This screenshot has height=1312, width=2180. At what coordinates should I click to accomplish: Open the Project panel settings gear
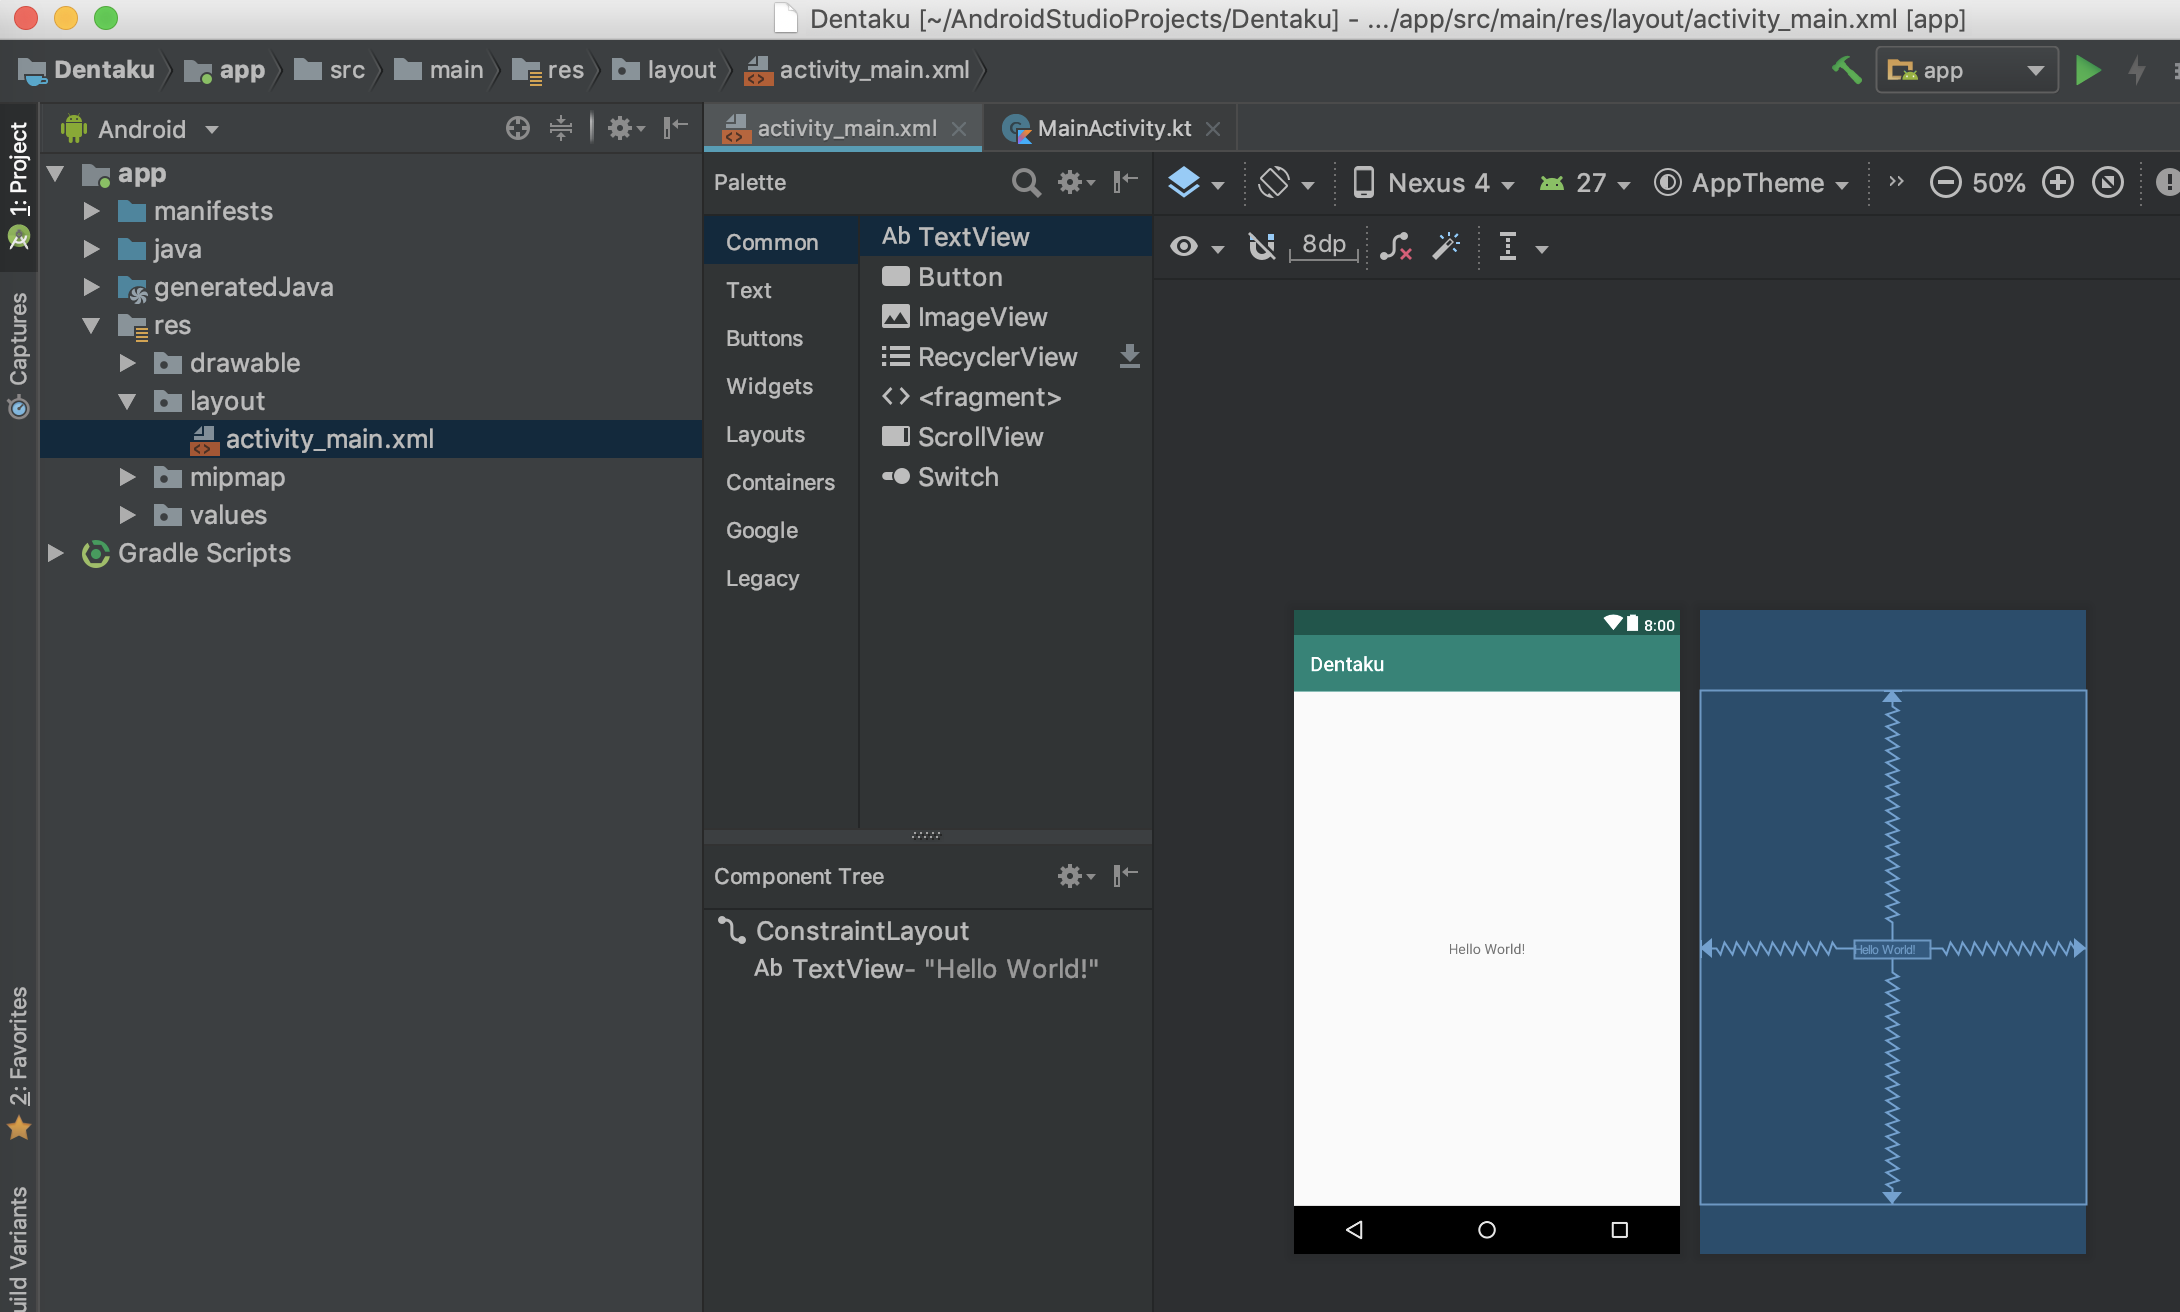(x=620, y=128)
